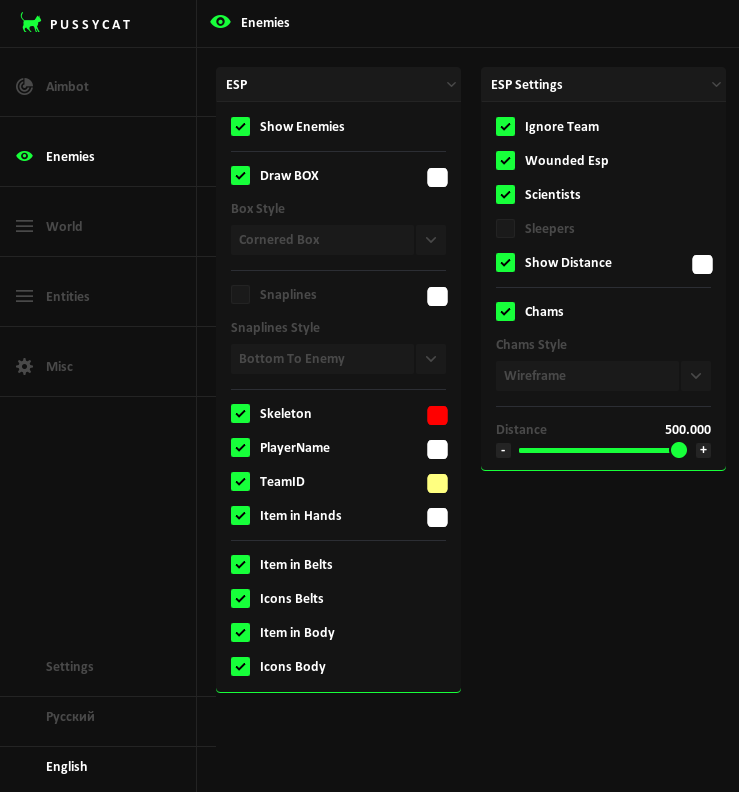Click the Aimbot icon in the sidebar

pyautogui.click(x=24, y=87)
